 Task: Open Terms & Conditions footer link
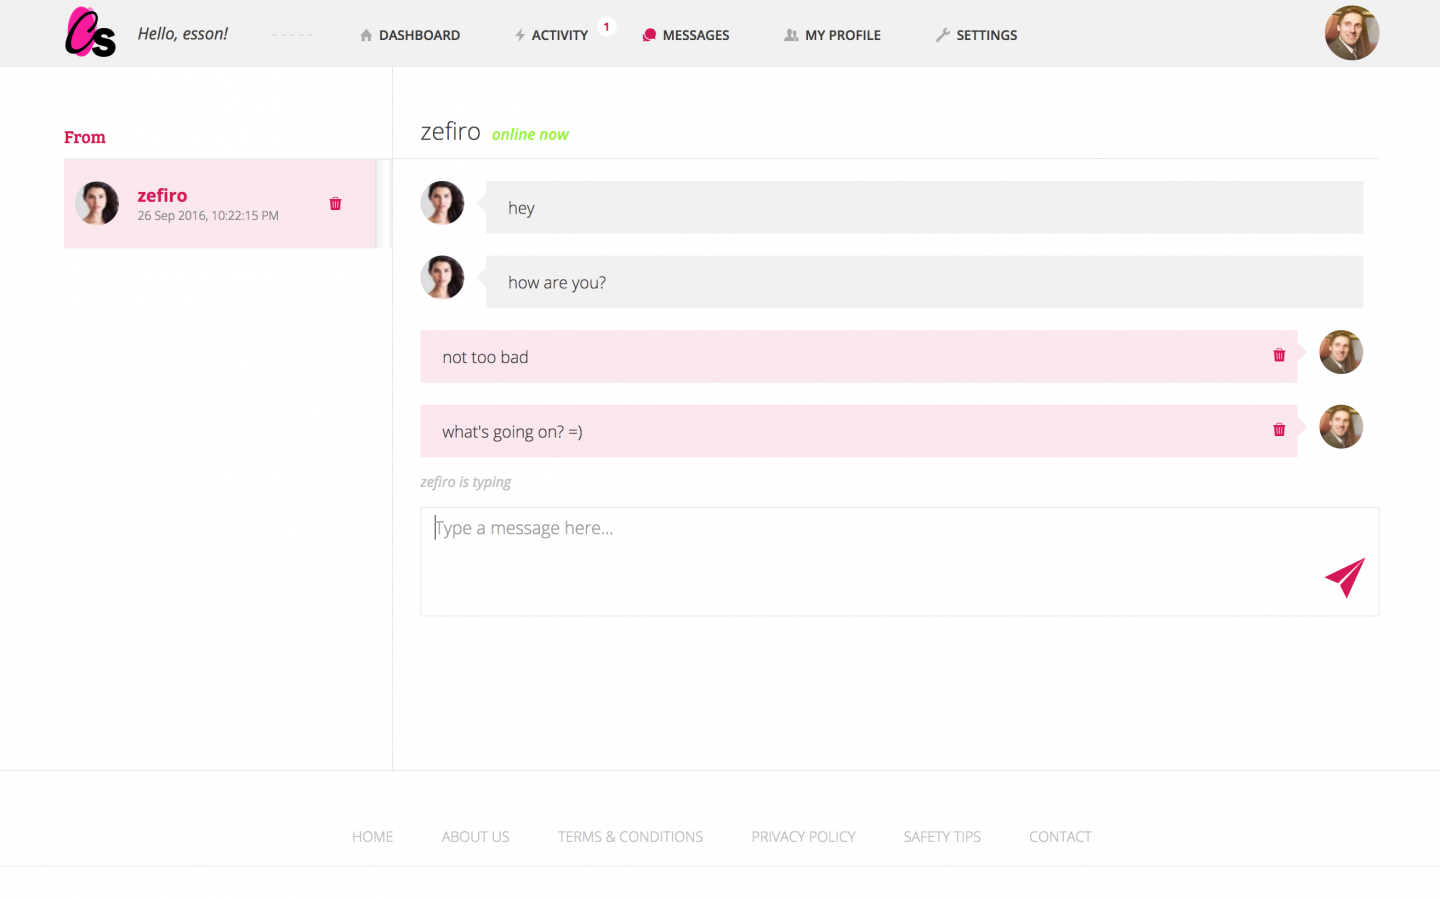(630, 837)
